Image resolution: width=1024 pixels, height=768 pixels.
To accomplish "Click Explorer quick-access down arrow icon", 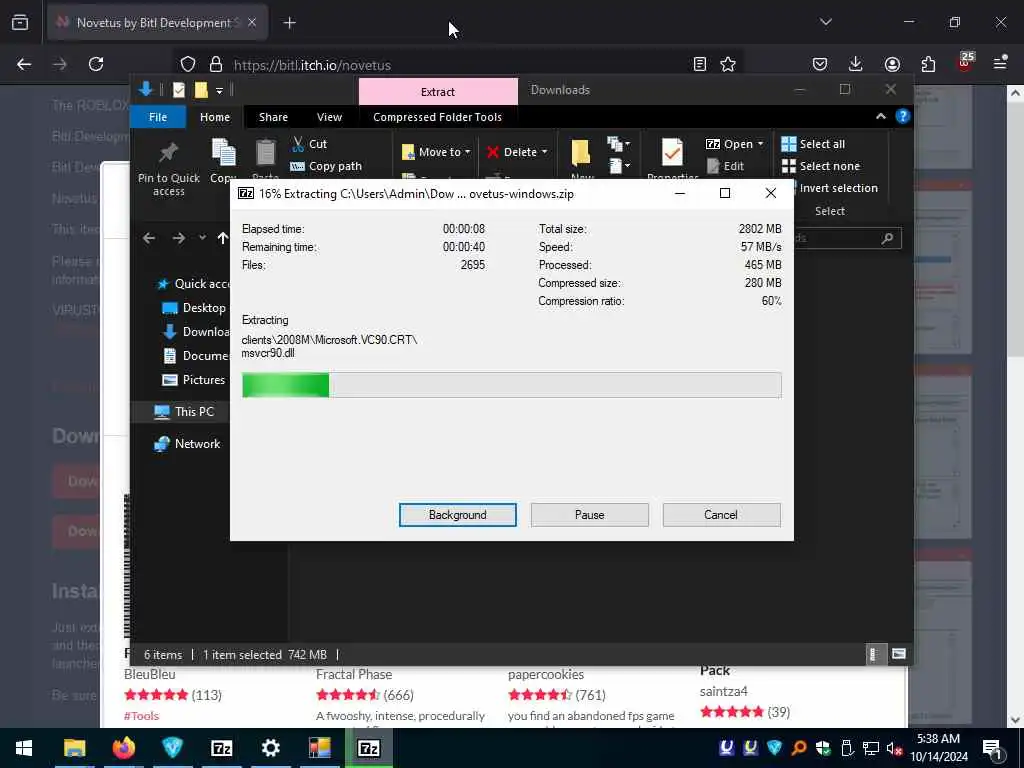I will click(146, 89).
